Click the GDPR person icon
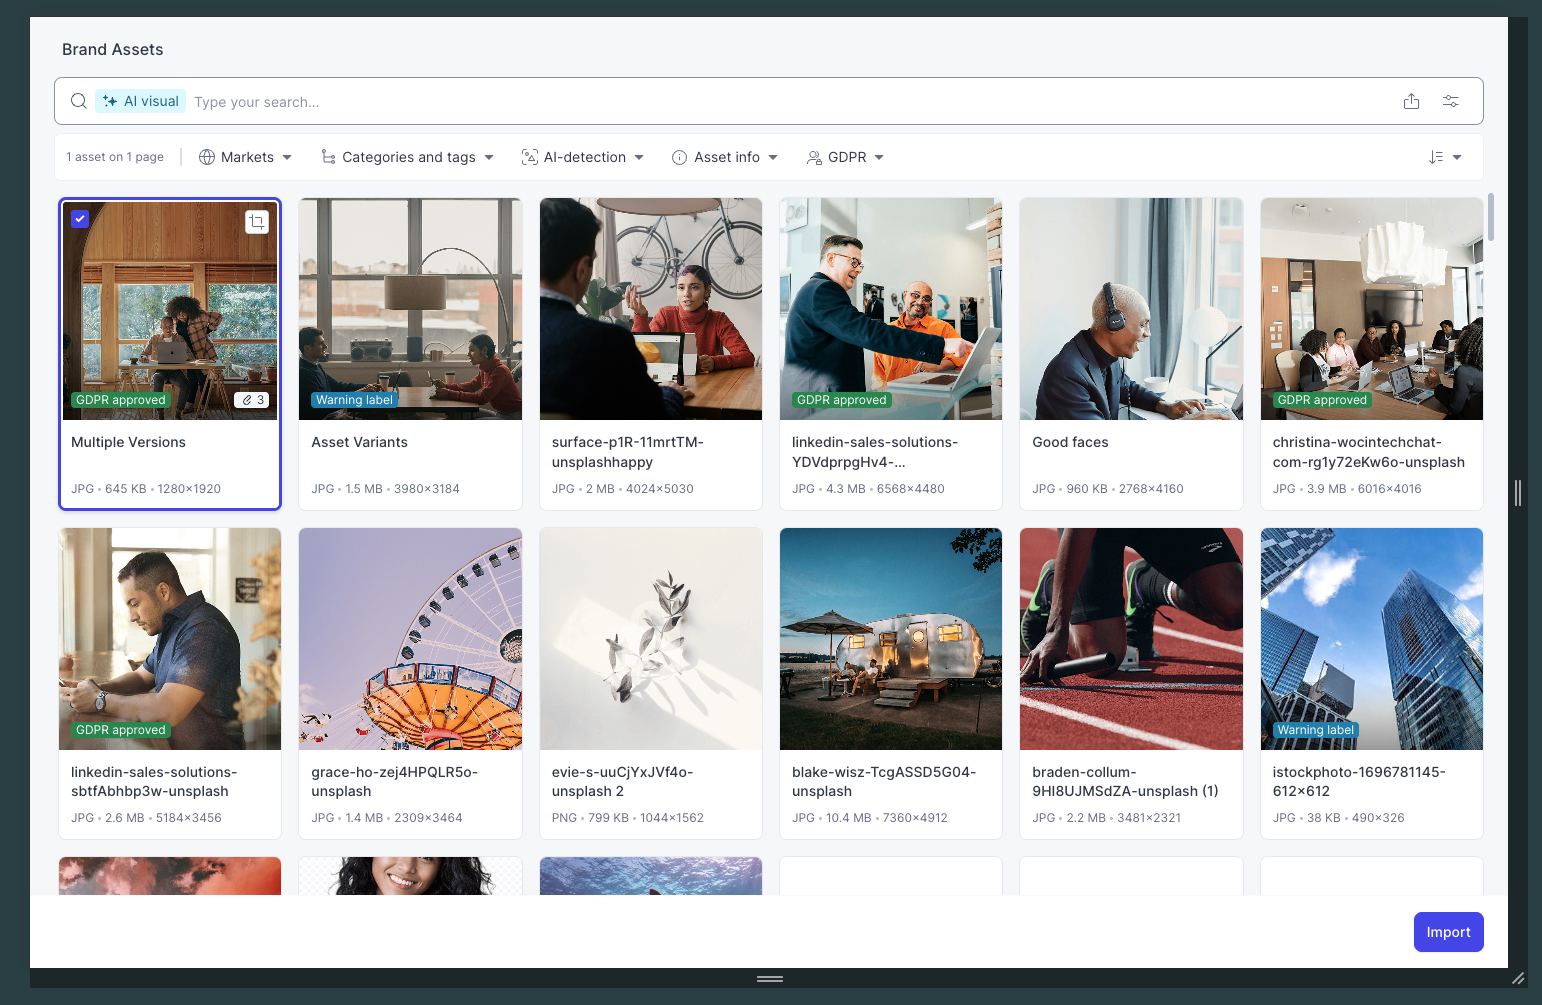The width and height of the screenshot is (1542, 1005). [814, 157]
